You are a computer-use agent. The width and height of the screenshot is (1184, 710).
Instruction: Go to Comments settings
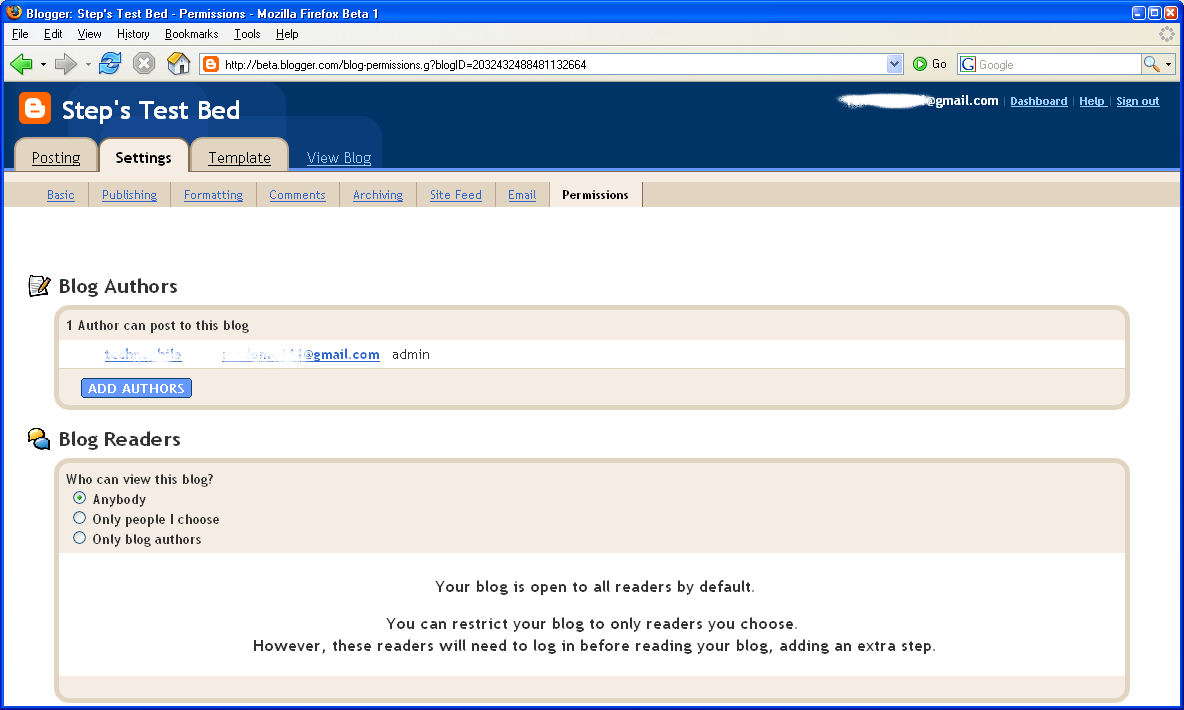click(298, 195)
